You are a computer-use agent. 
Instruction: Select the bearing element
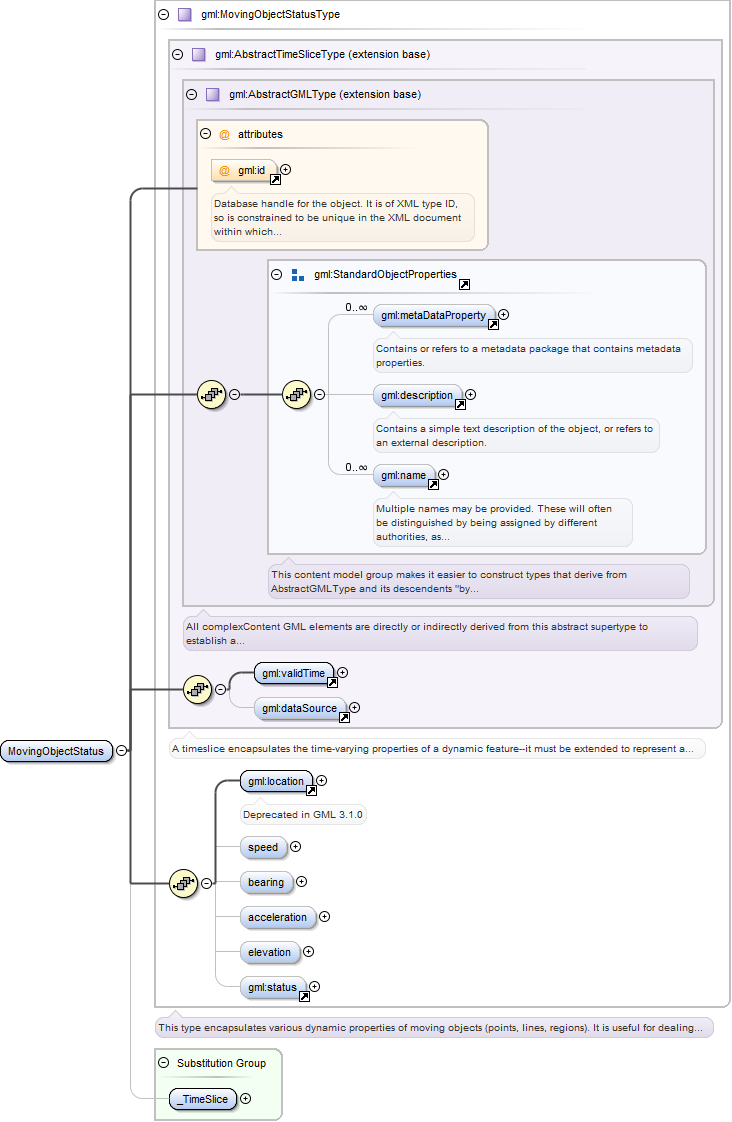pyautogui.click(x=266, y=882)
